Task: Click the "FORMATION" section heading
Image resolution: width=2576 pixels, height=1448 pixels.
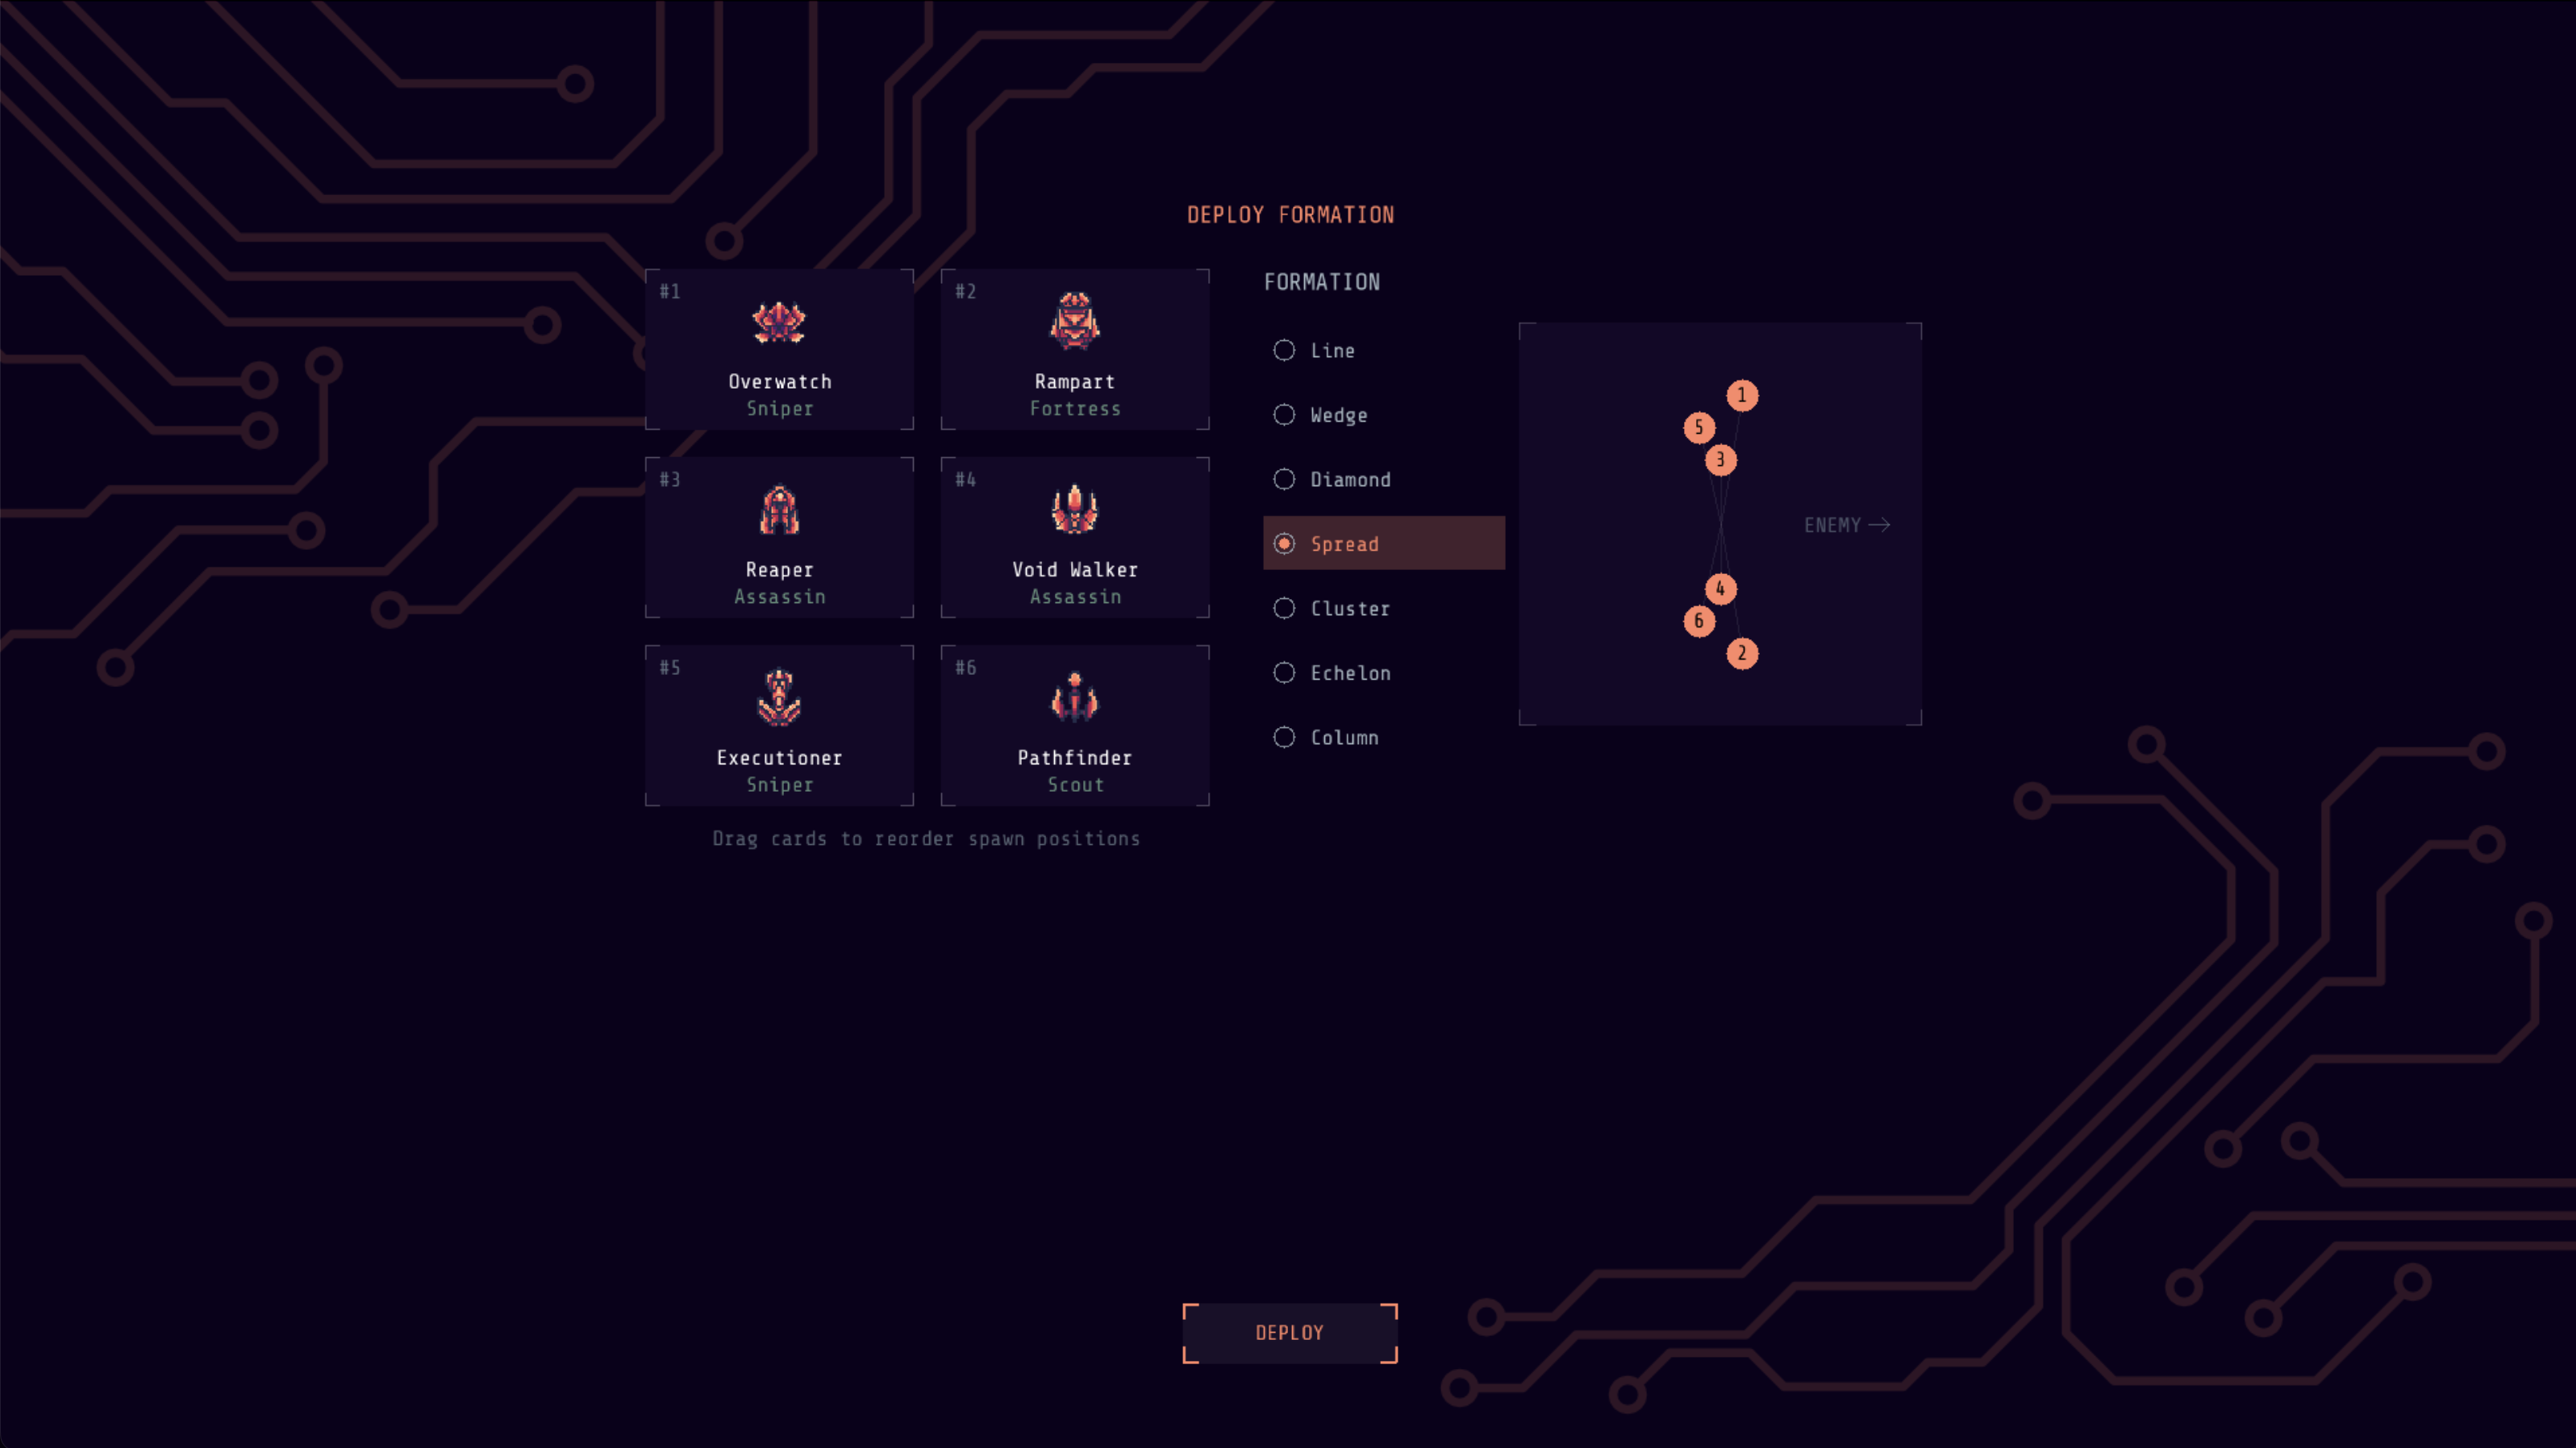Action: (1322, 282)
